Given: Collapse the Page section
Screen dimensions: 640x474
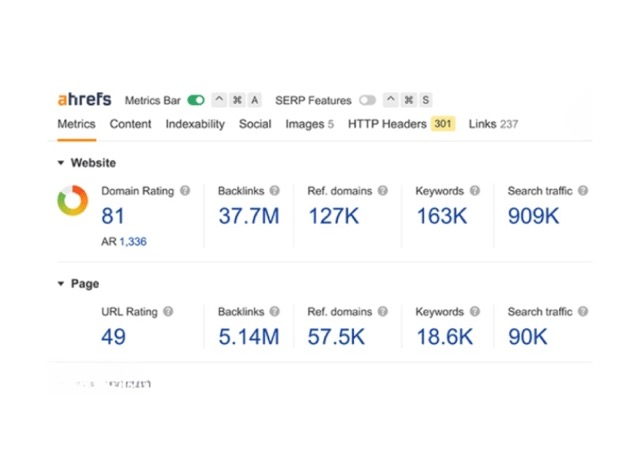Looking at the screenshot, I should pos(61,284).
